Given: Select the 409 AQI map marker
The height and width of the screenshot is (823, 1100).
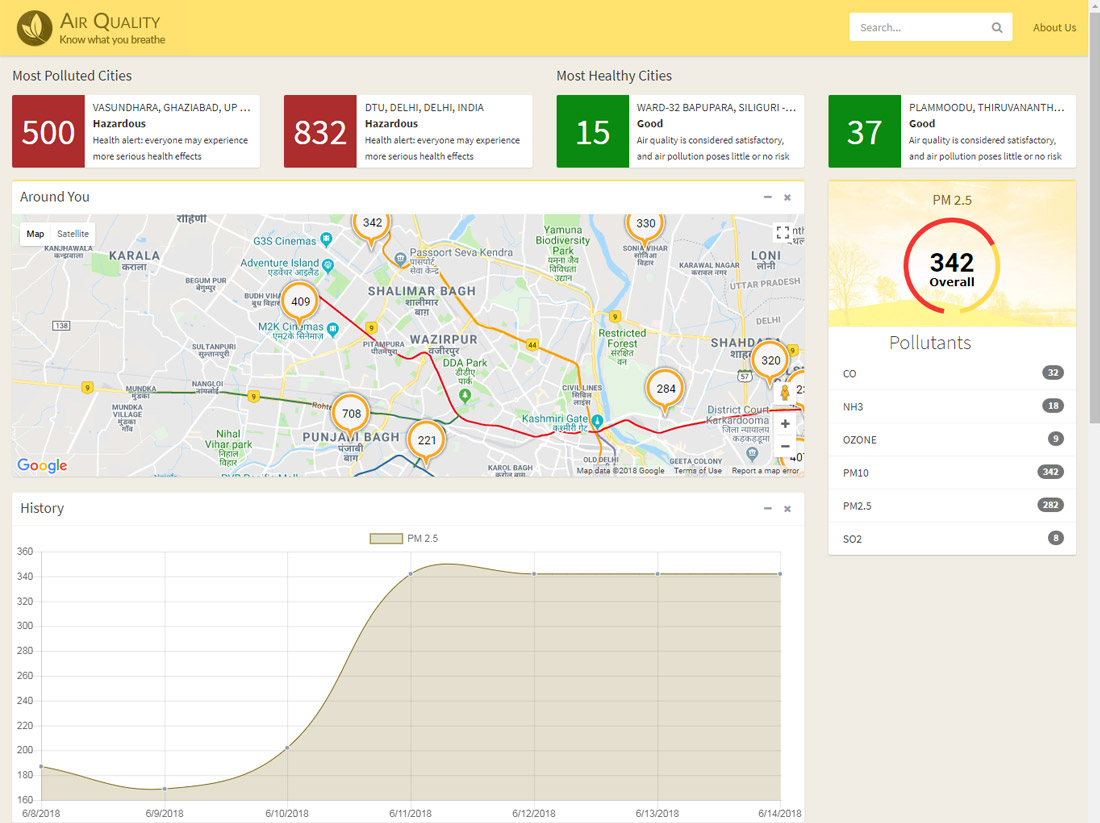Looking at the screenshot, I should point(300,301).
